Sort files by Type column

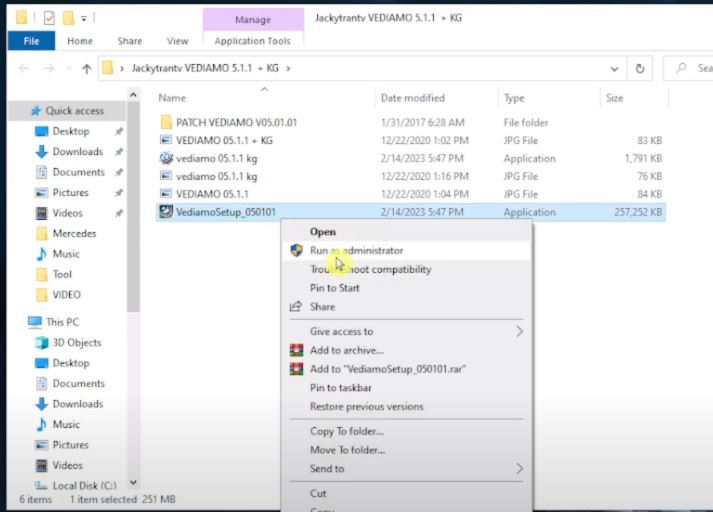[514, 98]
